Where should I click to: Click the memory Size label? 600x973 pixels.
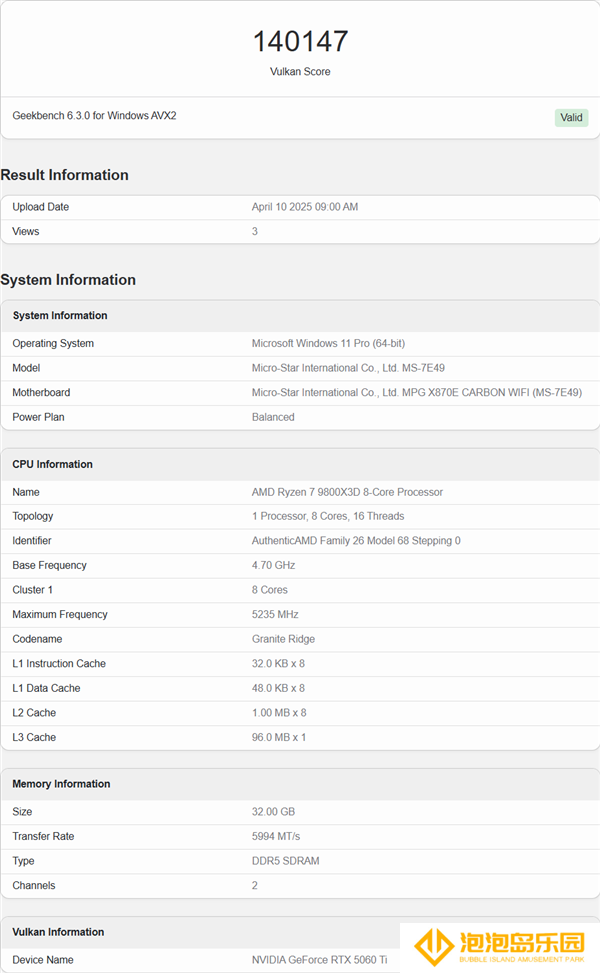click(22, 812)
